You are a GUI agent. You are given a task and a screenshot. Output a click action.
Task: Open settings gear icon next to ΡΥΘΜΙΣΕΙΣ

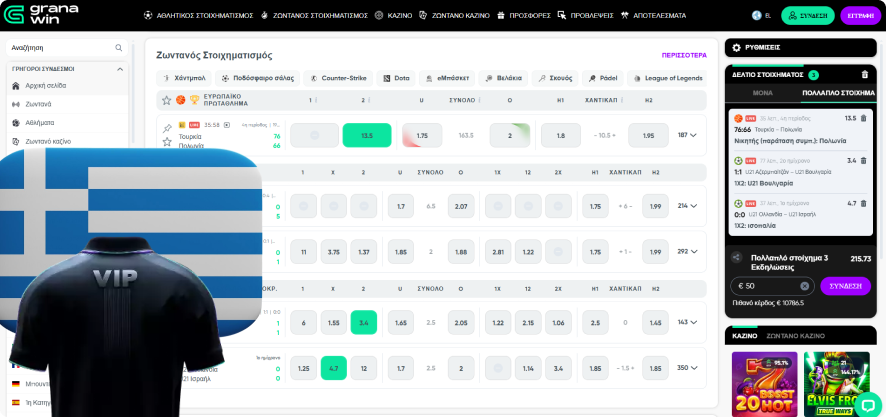coord(737,47)
